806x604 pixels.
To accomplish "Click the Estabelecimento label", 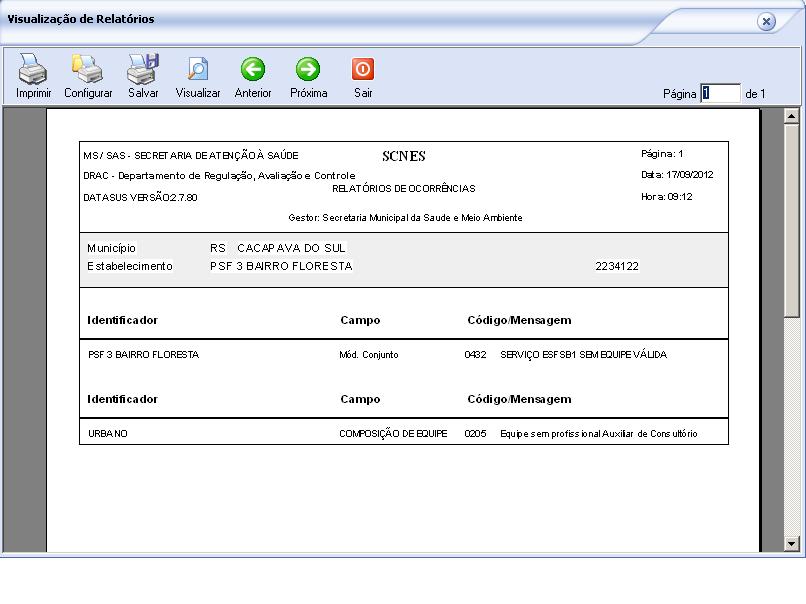I will tap(130, 266).
